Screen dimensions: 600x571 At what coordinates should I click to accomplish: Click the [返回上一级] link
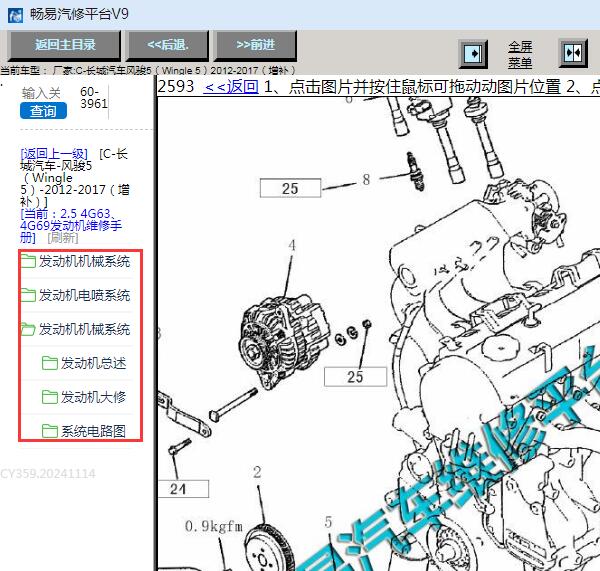click(54, 154)
